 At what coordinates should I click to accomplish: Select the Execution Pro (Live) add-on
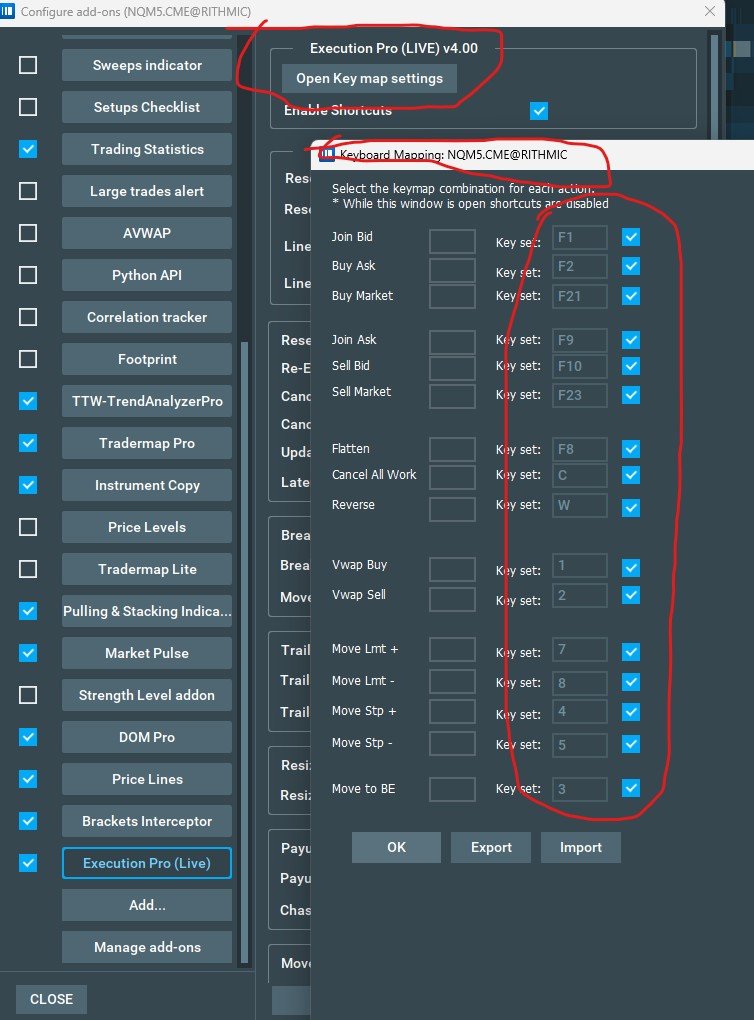[147, 863]
